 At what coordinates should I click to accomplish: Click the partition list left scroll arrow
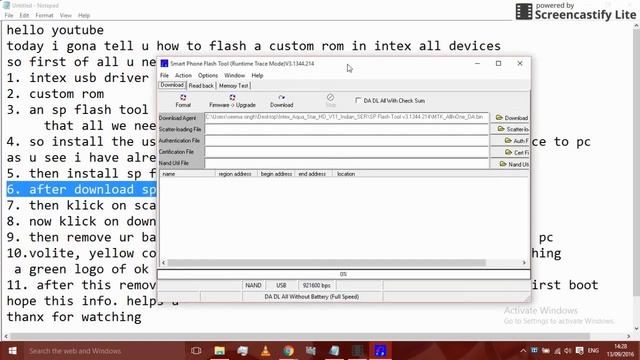[163, 263]
